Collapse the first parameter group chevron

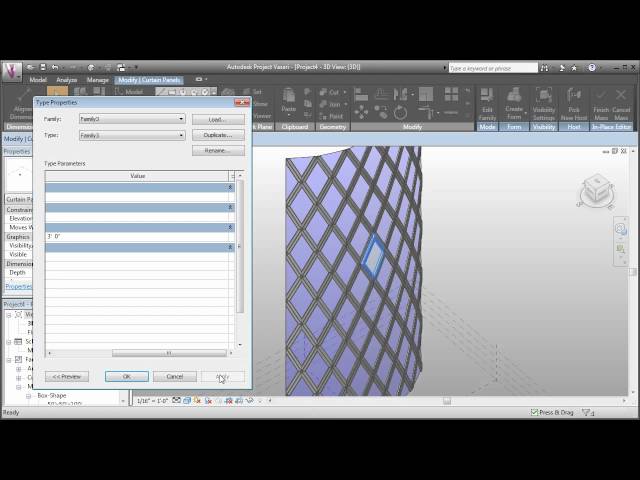pyautogui.click(x=230, y=187)
